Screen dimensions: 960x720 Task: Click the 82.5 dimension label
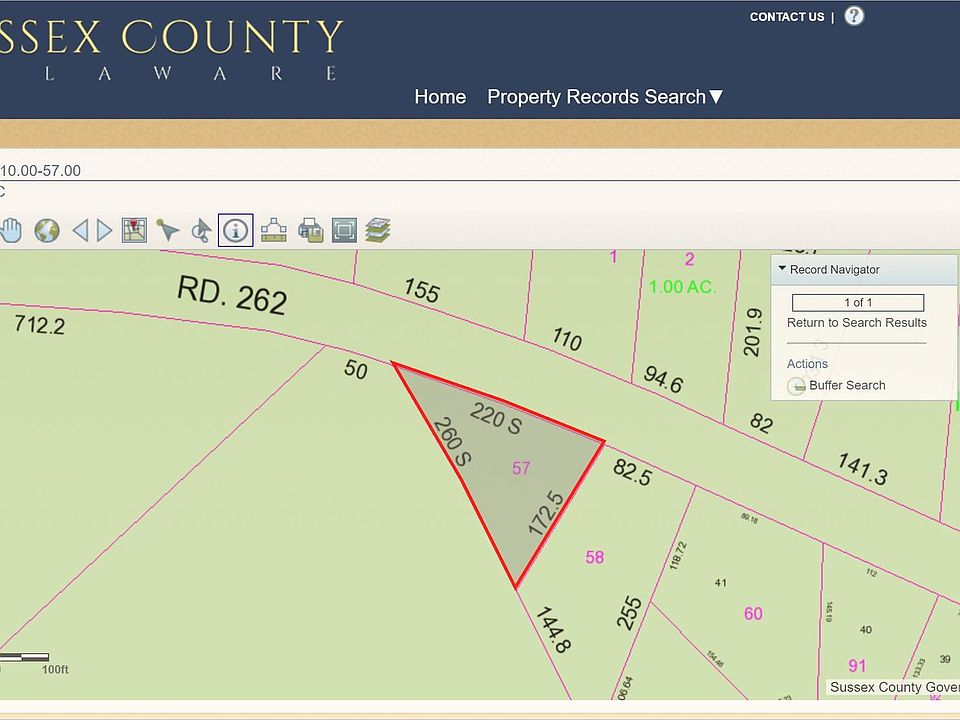click(632, 472)
